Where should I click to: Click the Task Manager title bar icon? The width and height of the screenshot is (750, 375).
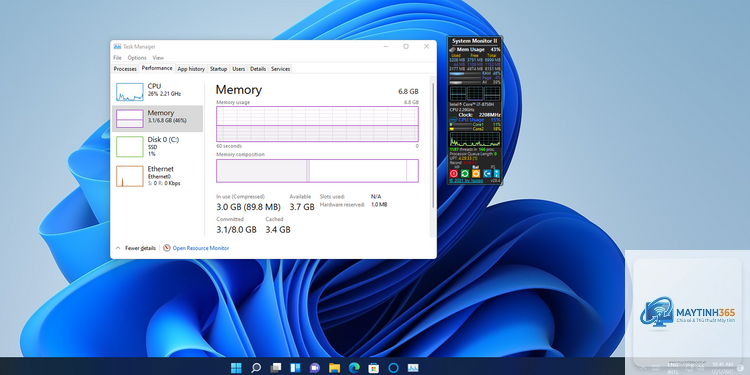click(x=117, y=46)
